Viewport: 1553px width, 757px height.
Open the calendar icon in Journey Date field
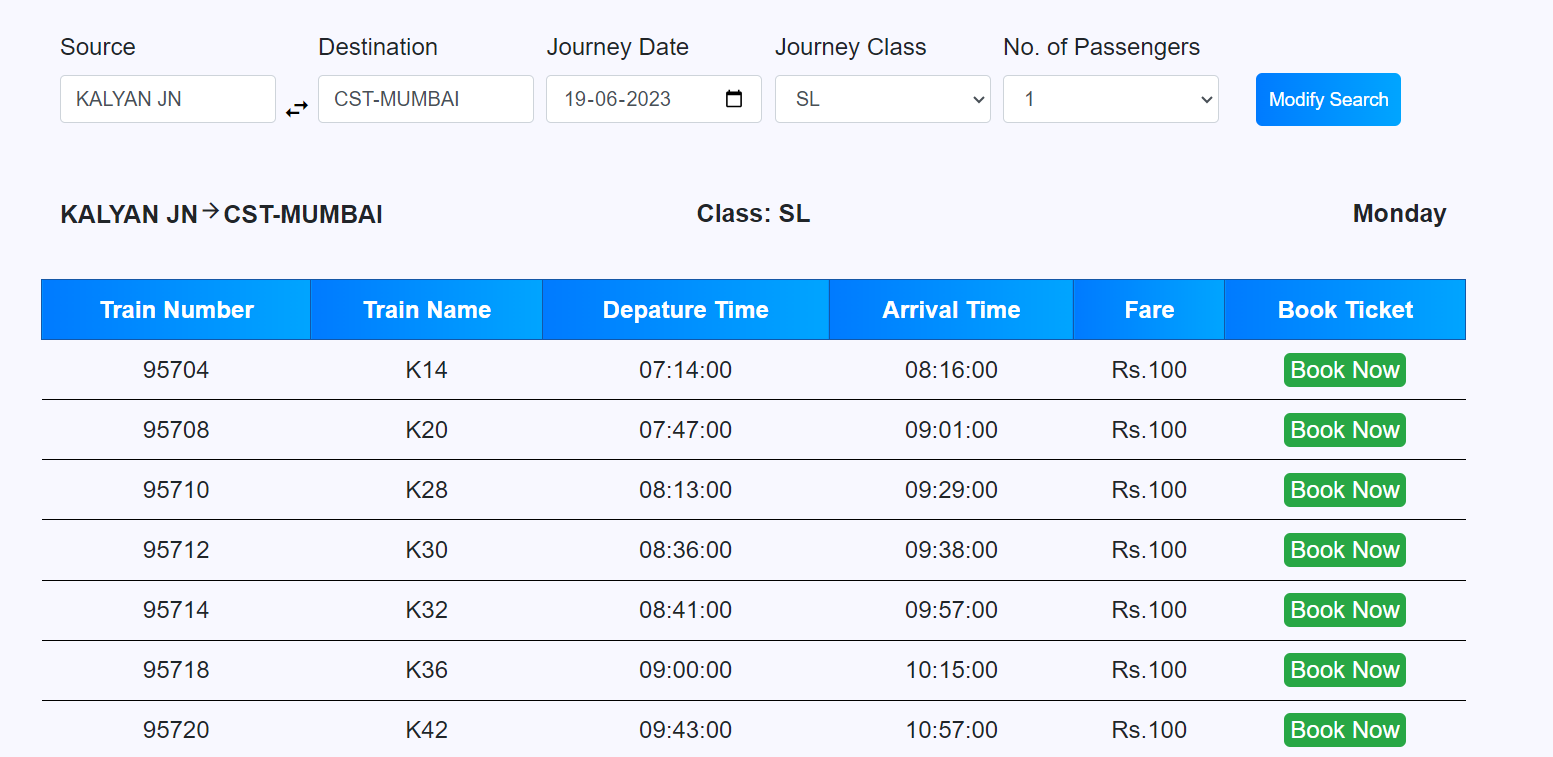[735, 99]
